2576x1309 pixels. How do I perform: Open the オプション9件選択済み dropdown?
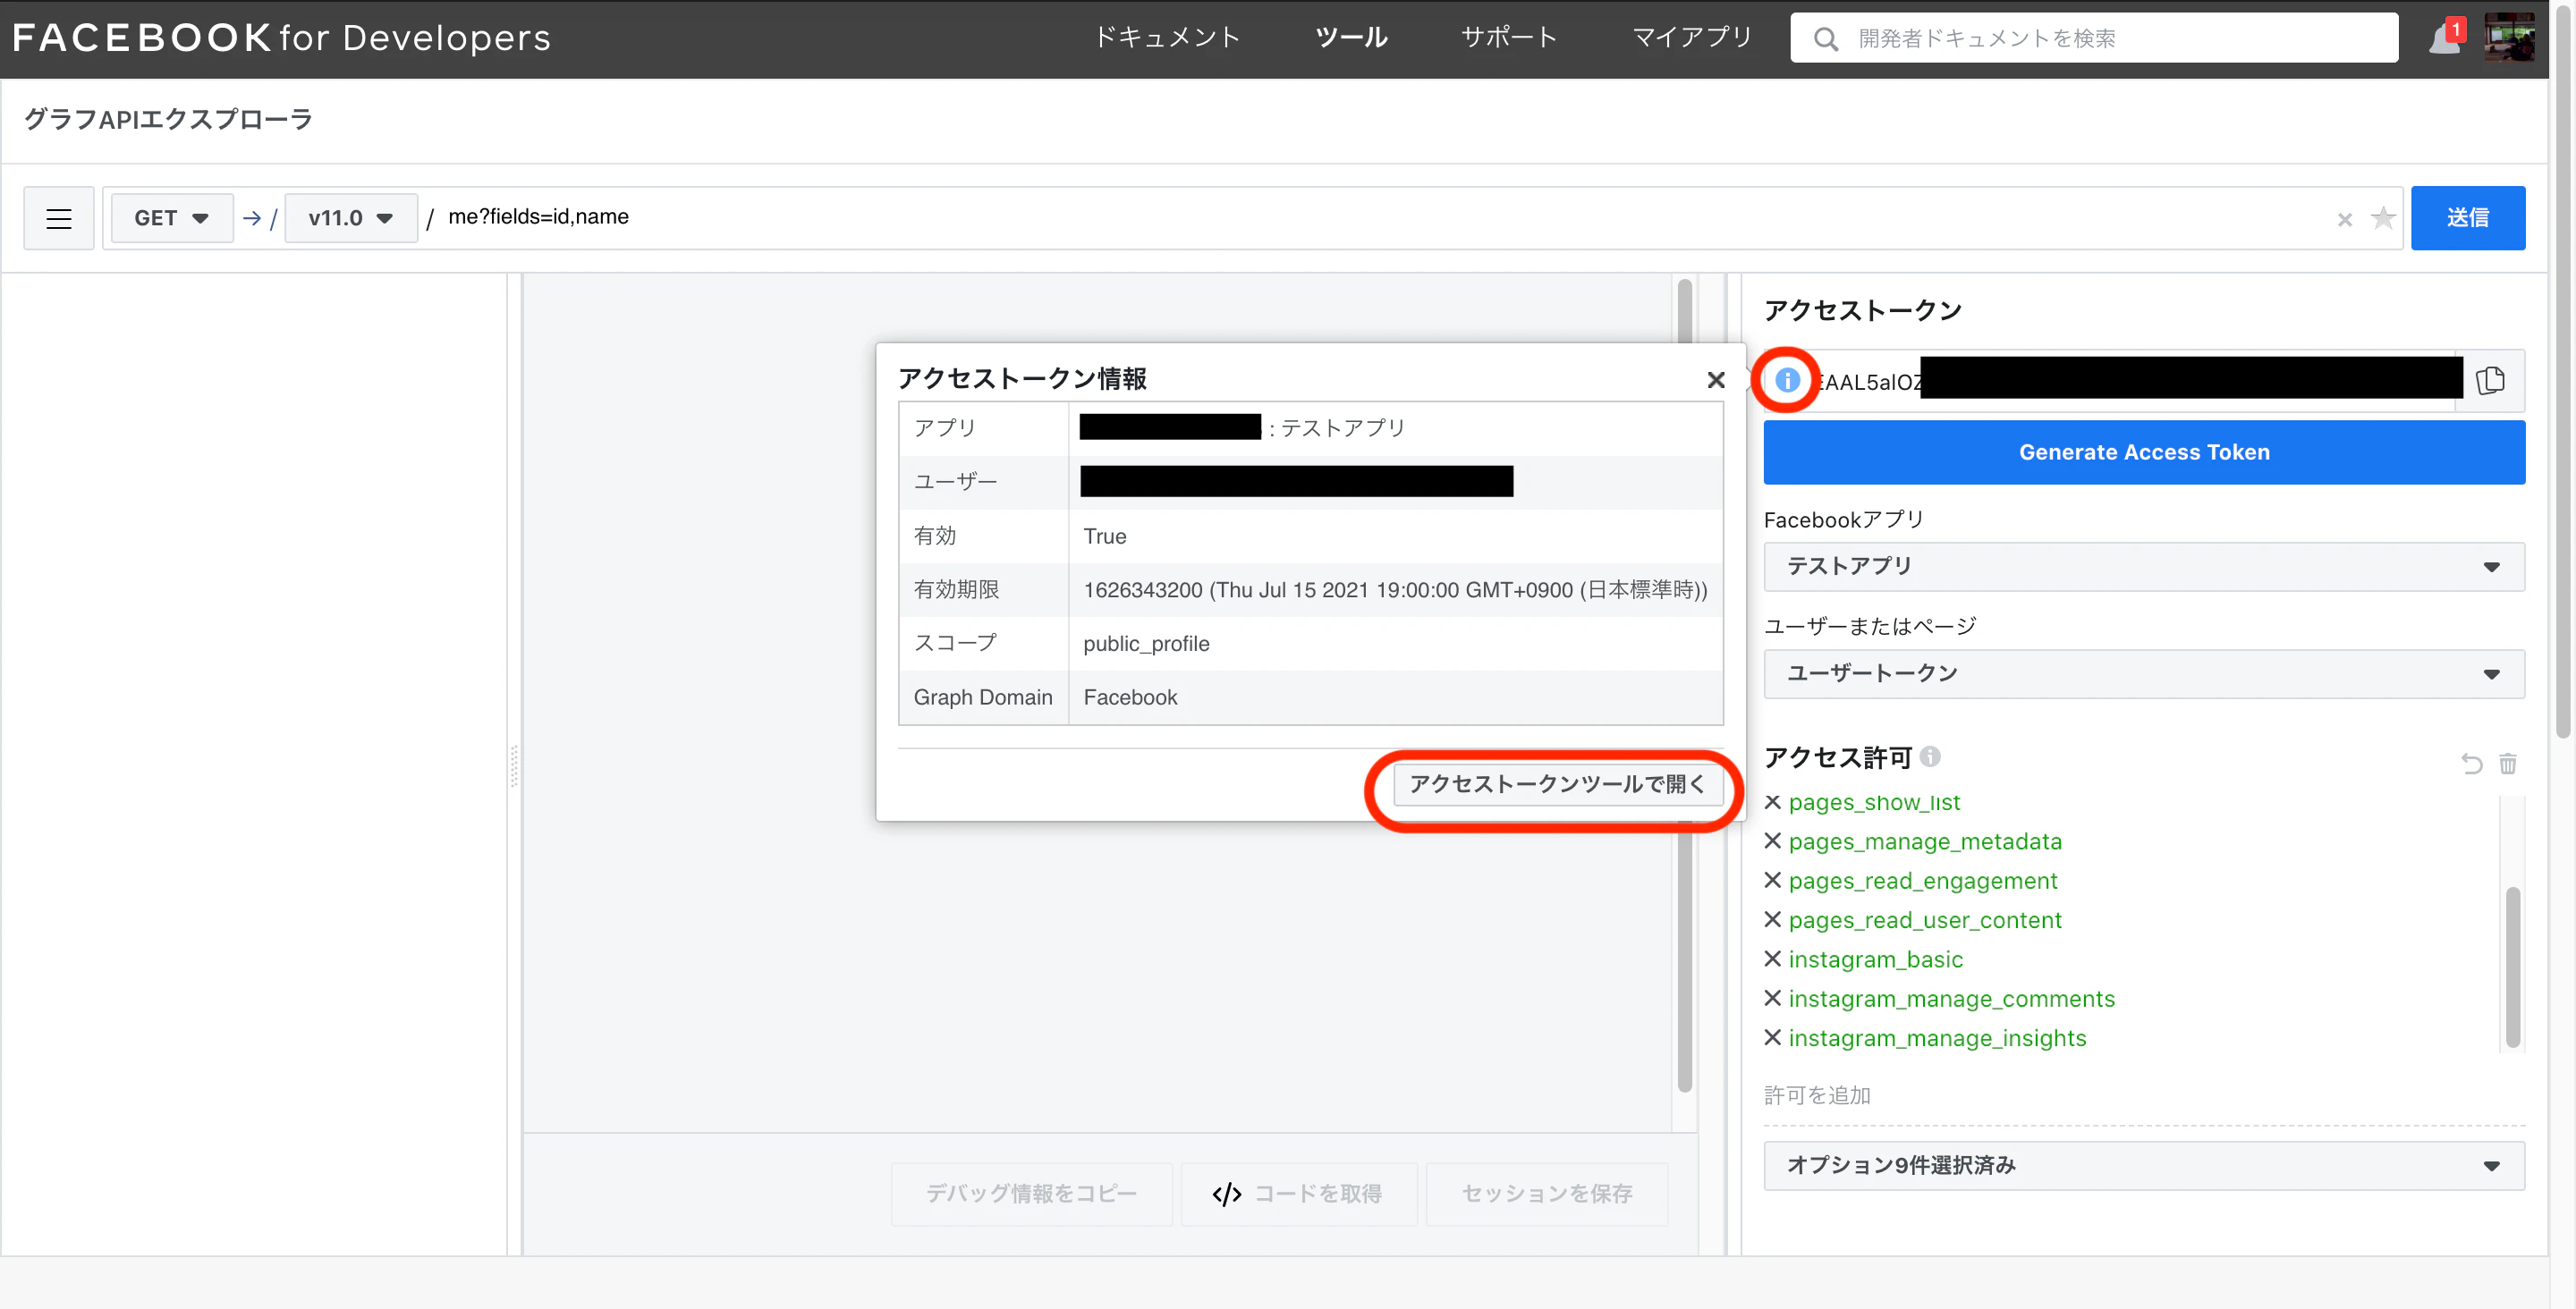2144,1165
